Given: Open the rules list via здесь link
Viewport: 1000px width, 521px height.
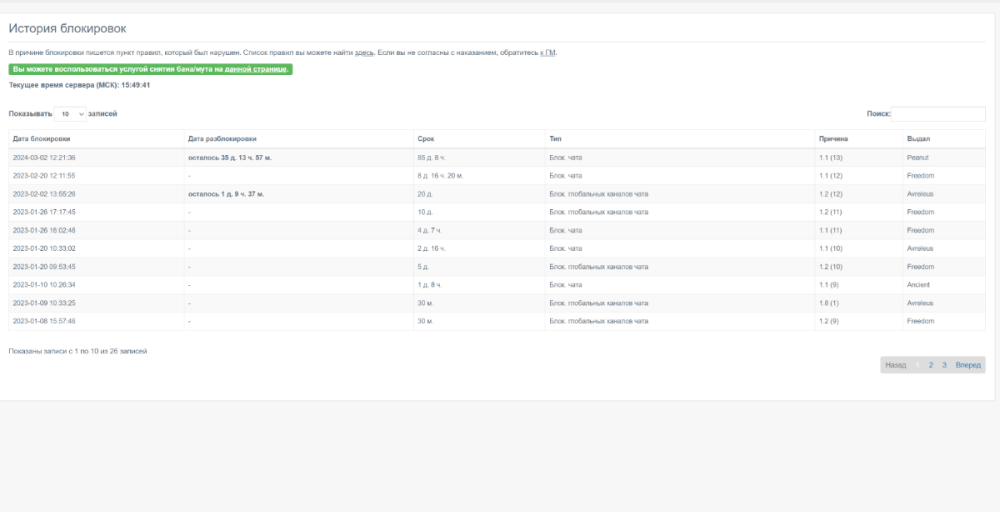Looking at the screenshot, I should coord(365,52).
